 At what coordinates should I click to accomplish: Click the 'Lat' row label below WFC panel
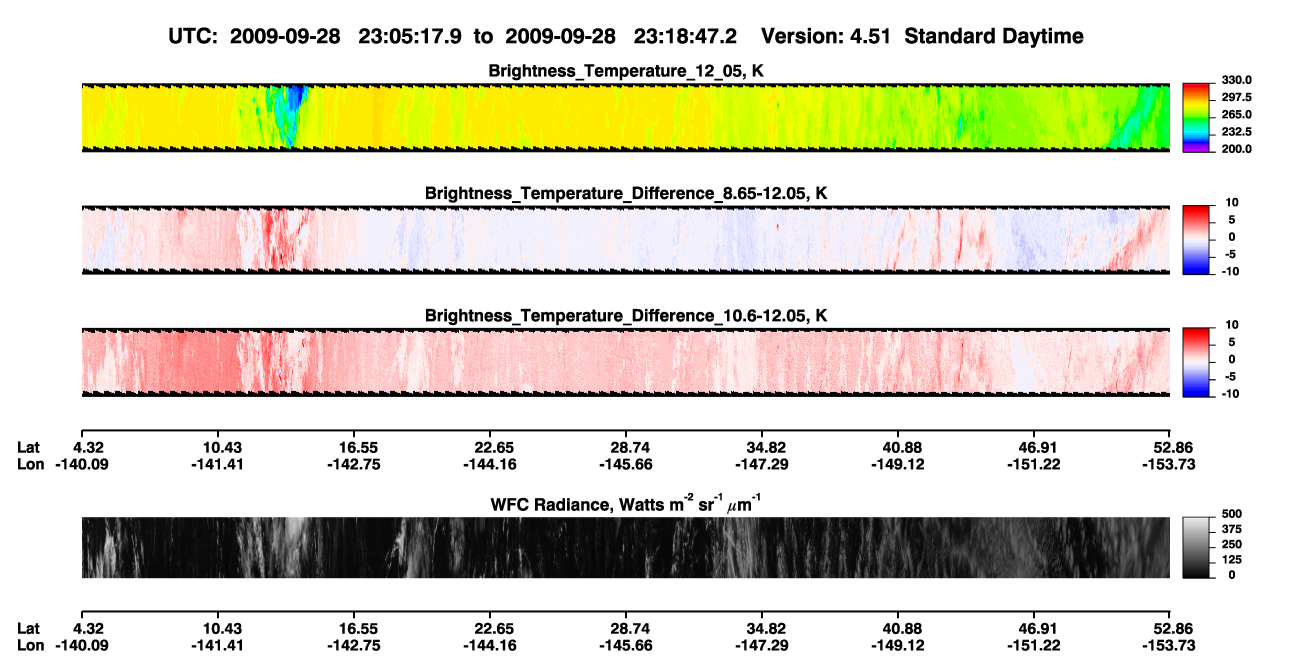tap(29, 628)
